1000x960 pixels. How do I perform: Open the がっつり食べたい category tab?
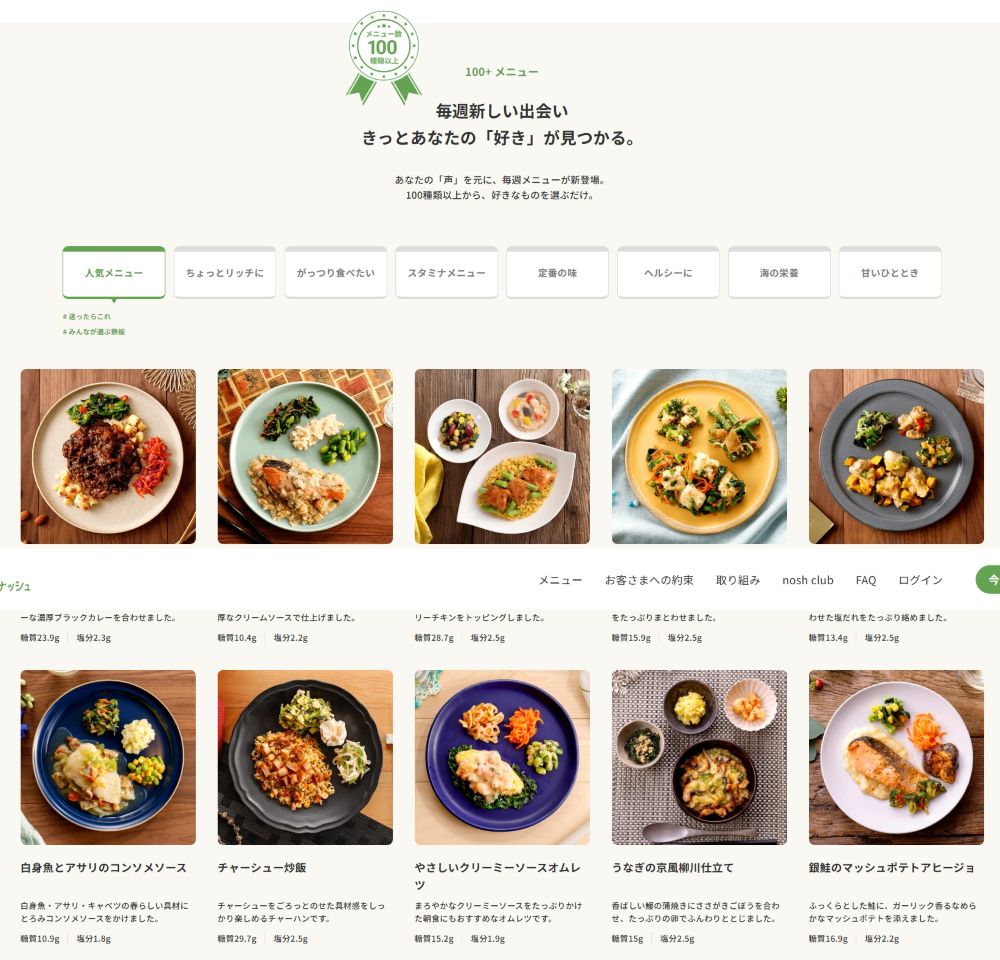(335, 272)
